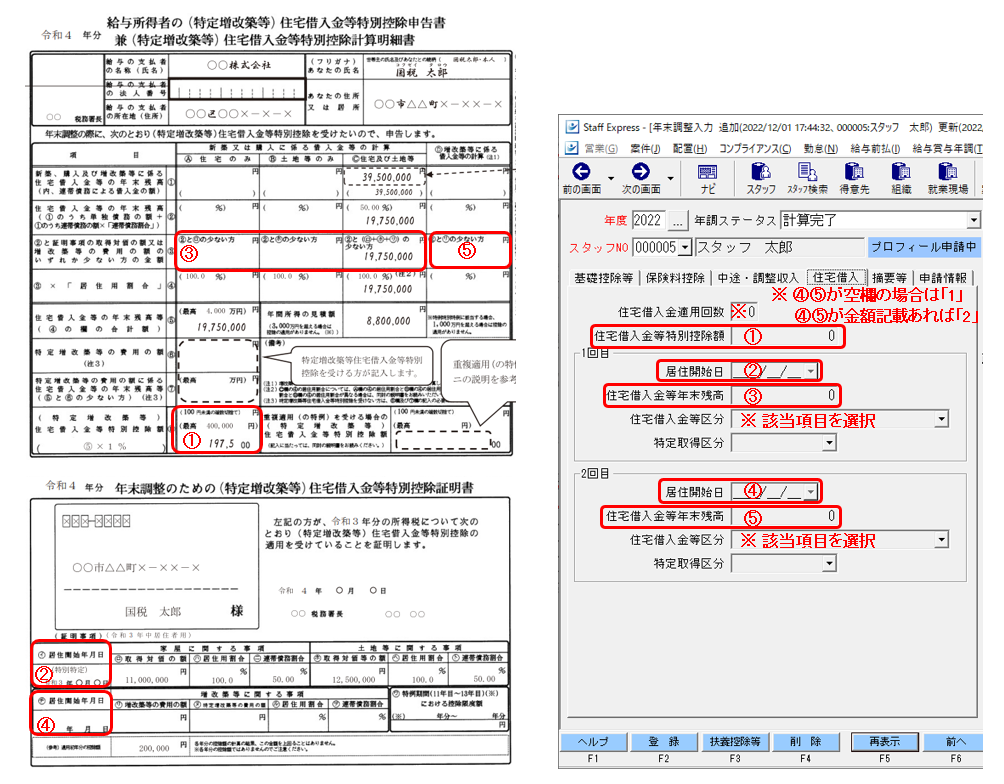Open the 年調ステータス dropdown
The height and width of the screenshot is (784, 1004).
973,220
